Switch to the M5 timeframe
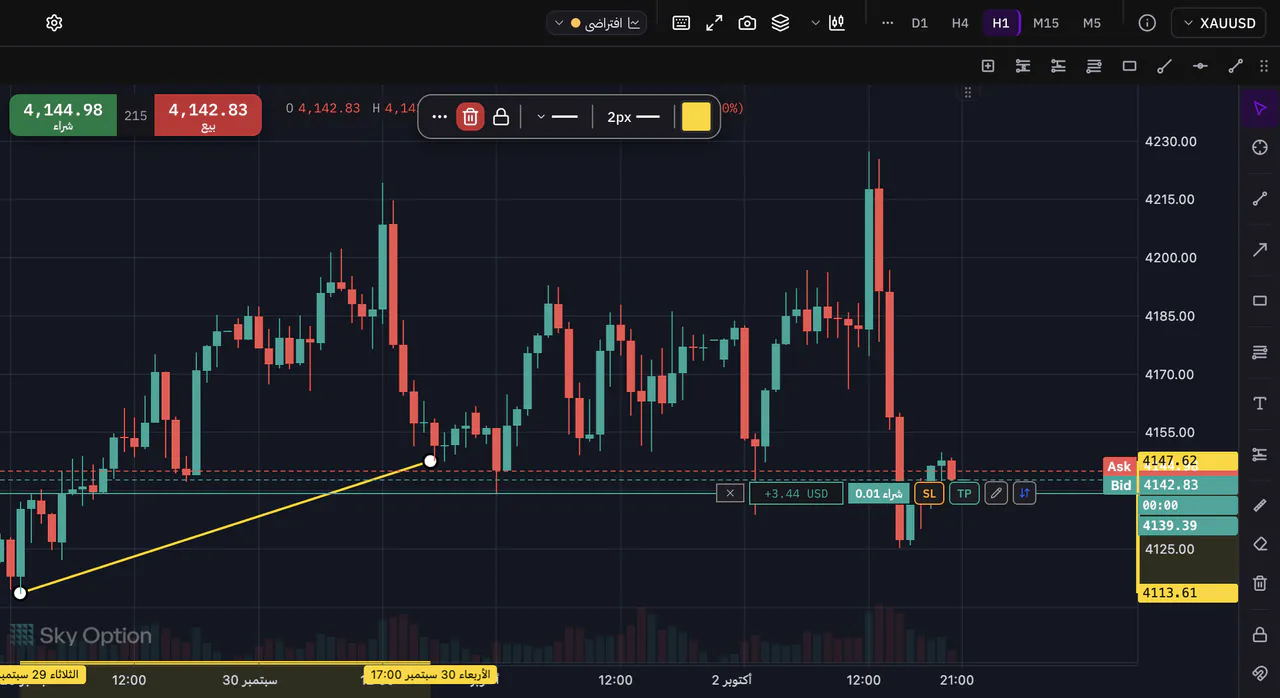Image resolution: width=1280 pixels, height=698 pixels. coord(1092,23)
